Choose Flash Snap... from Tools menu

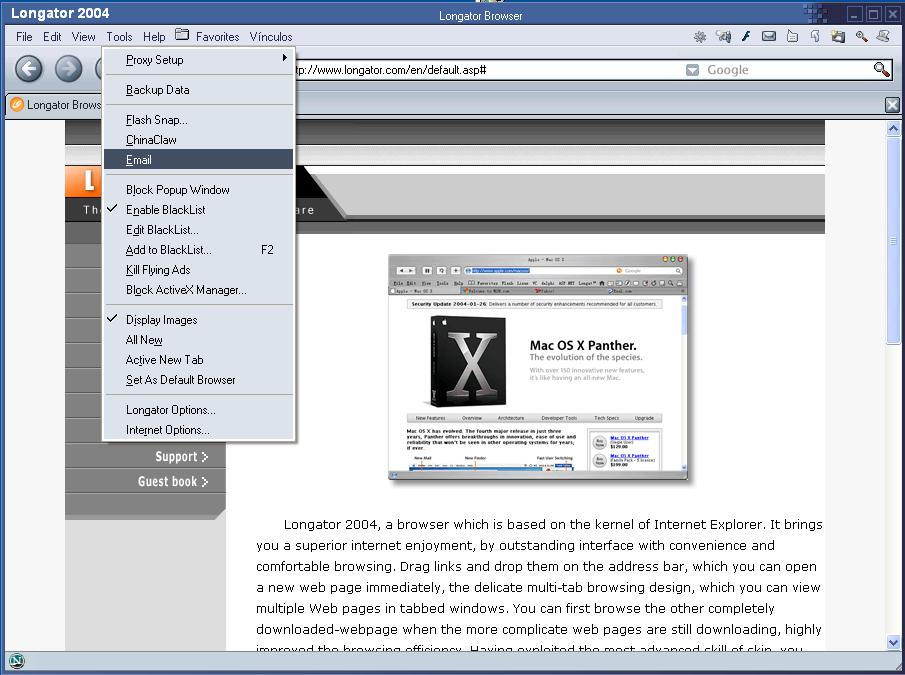(199, 120)
